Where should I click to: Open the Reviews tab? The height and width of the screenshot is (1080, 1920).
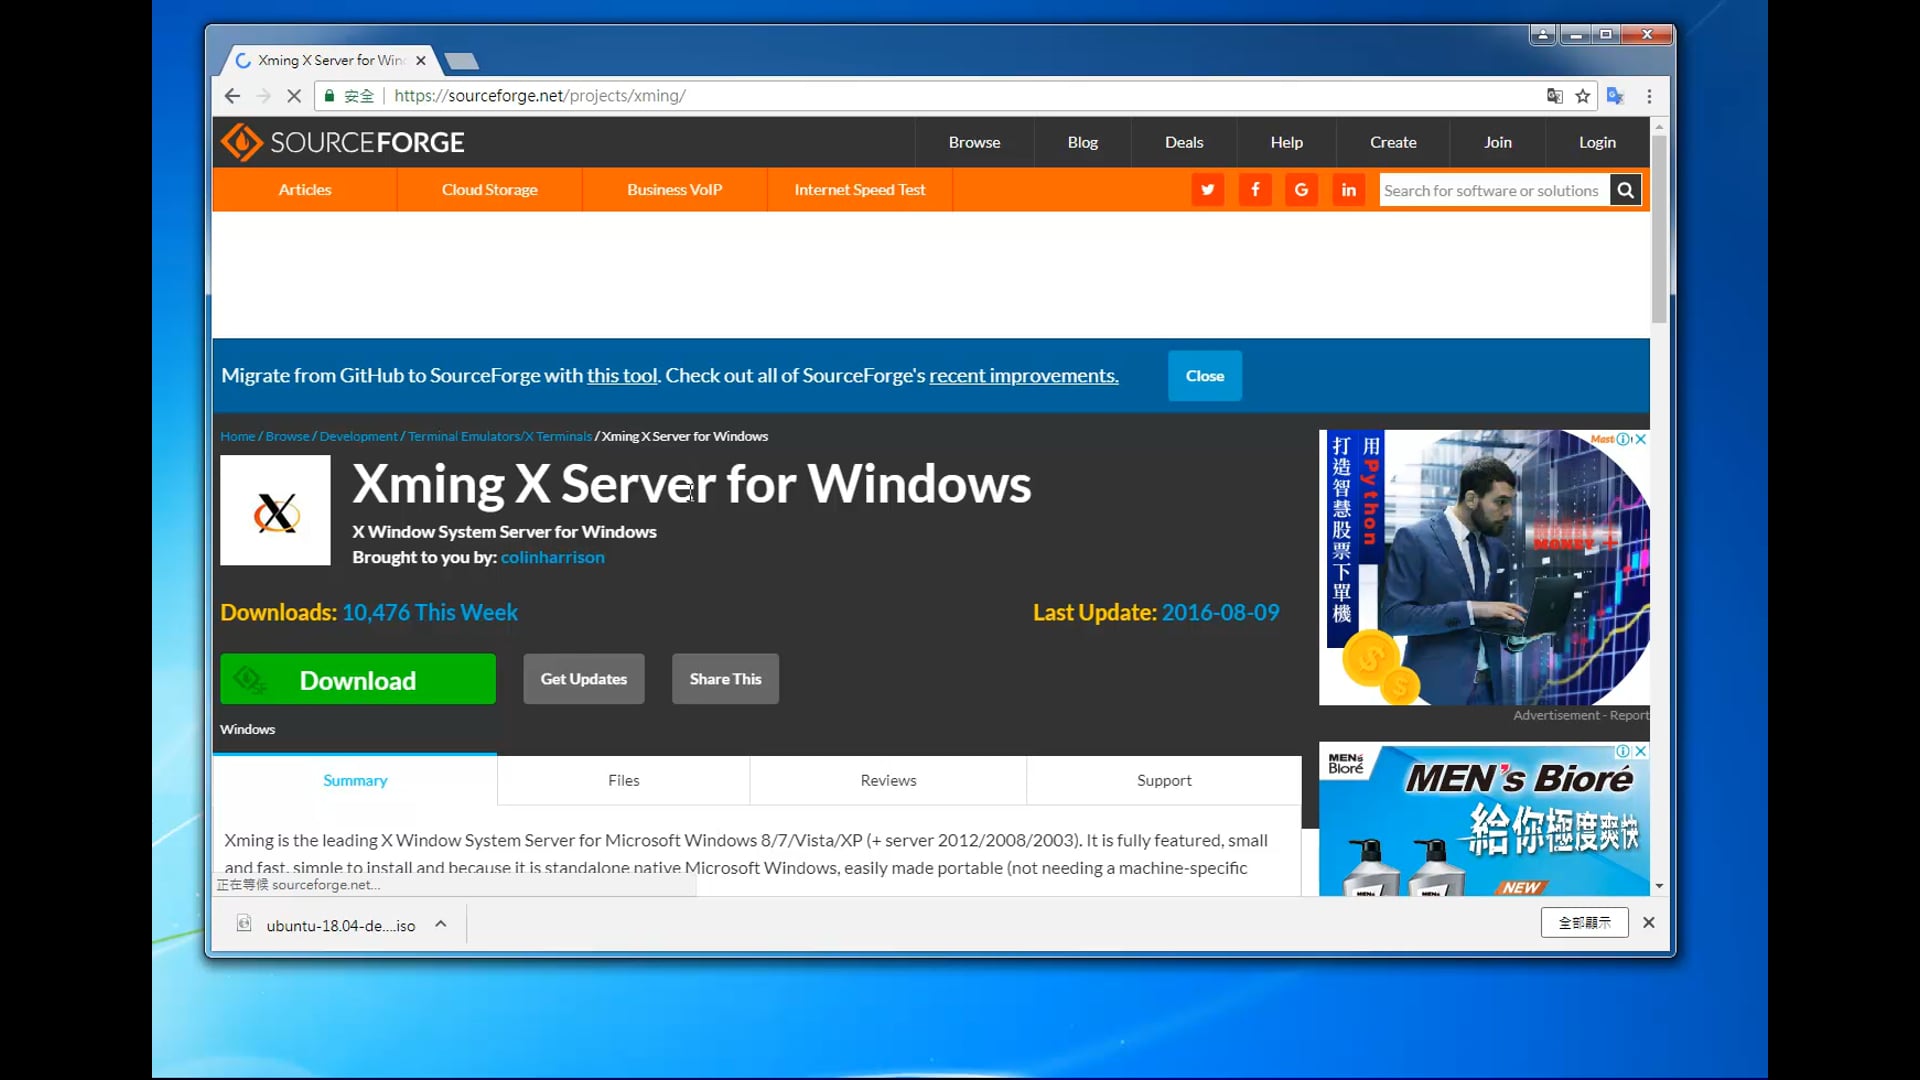[888, 780]
